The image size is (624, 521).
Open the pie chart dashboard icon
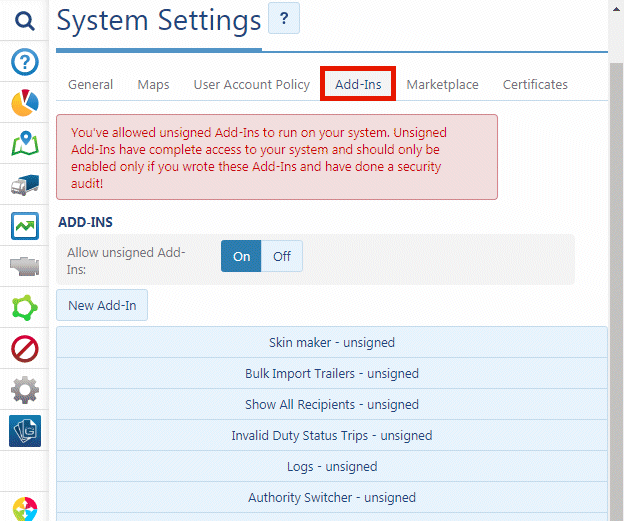(x=25, y=104)
